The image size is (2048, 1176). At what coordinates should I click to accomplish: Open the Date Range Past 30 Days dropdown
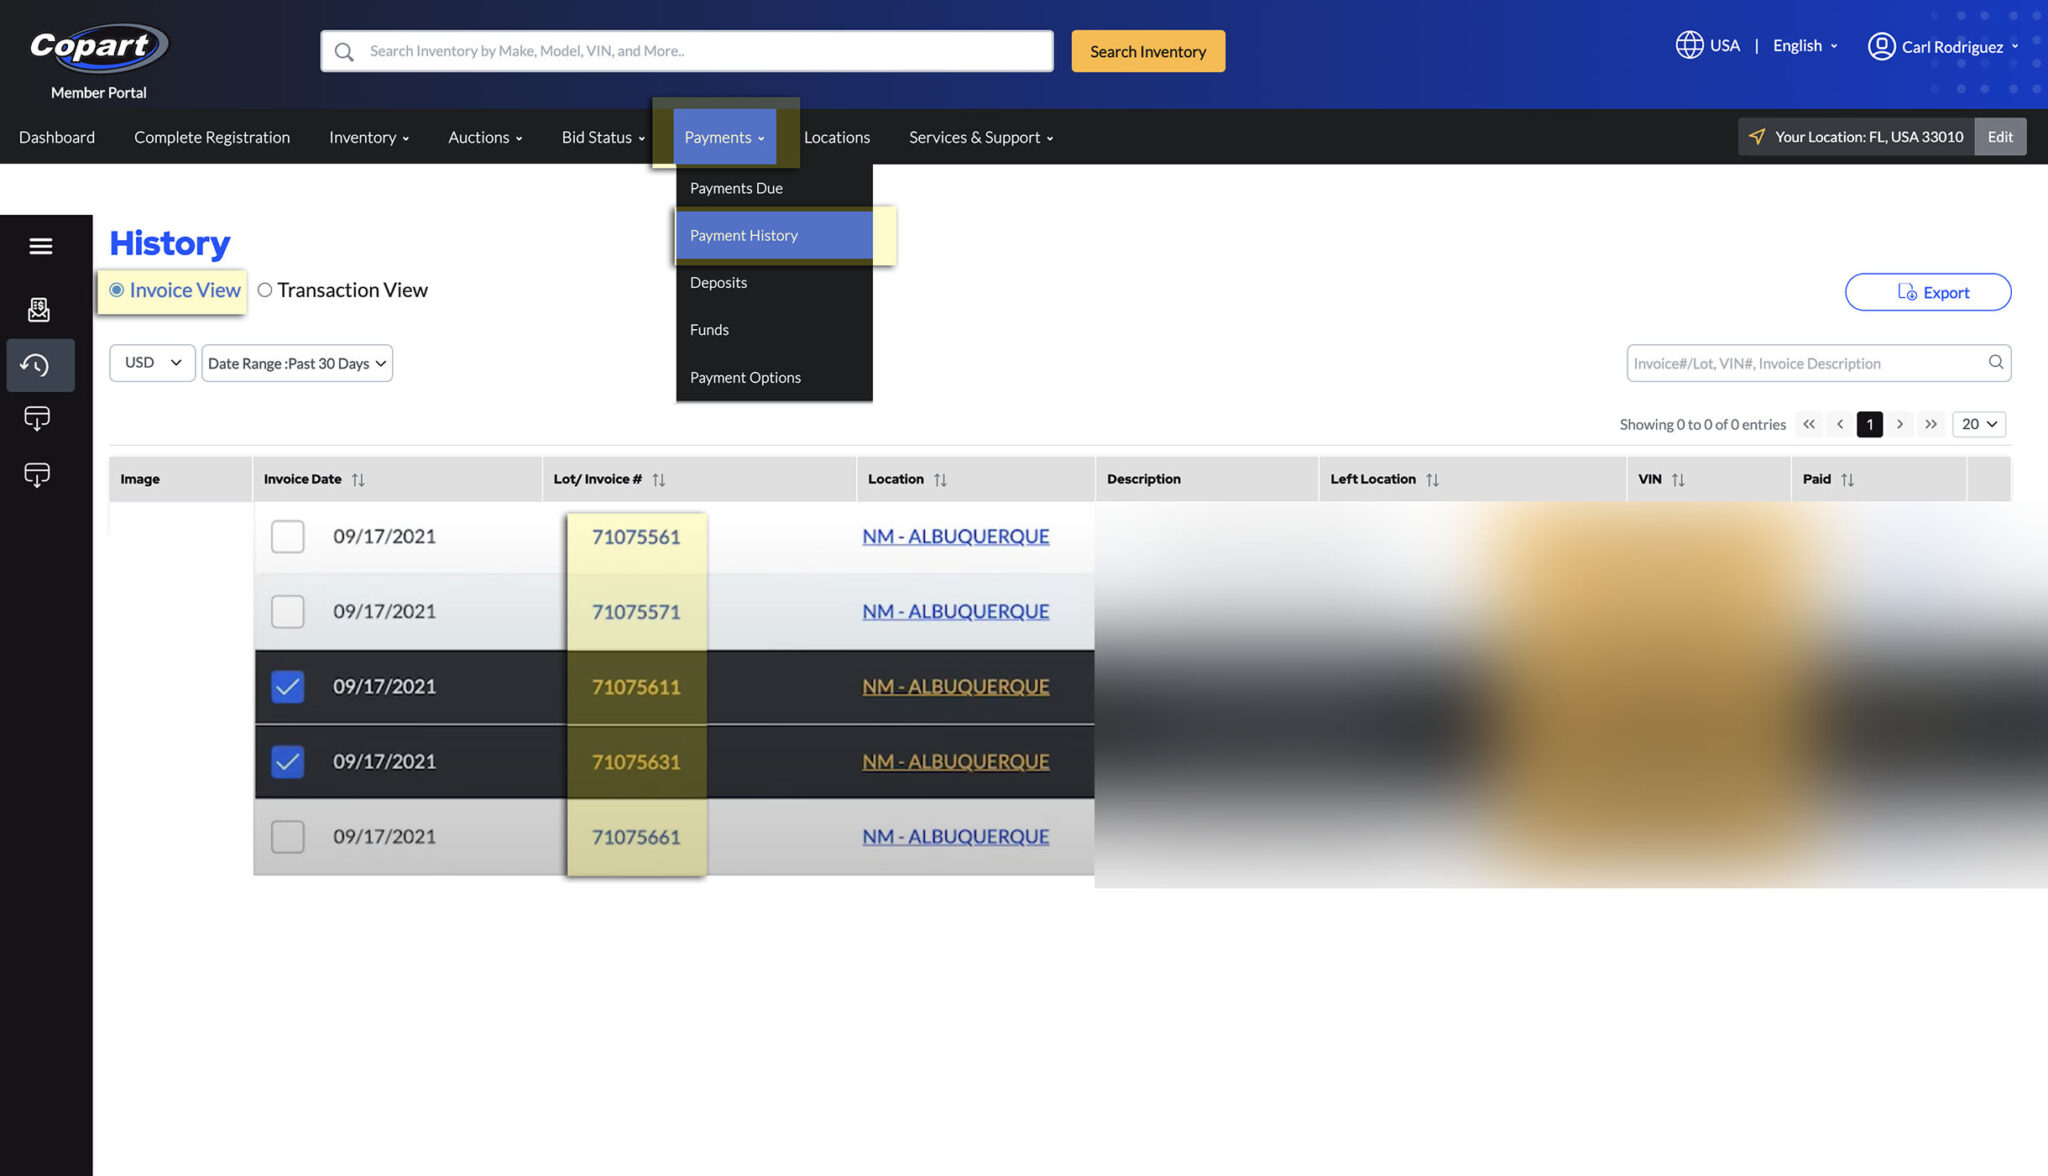(297, 363)
